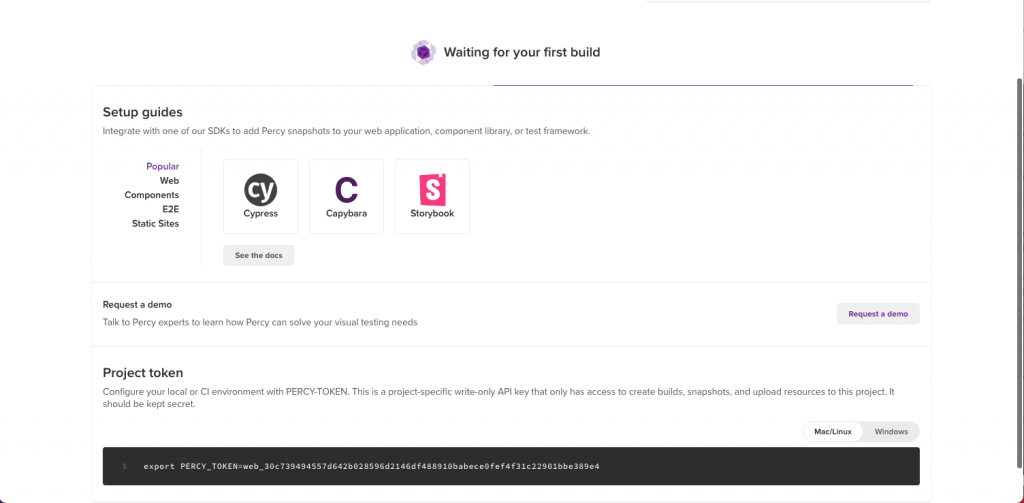Open the Capybara setup guide card

point(346,197)
